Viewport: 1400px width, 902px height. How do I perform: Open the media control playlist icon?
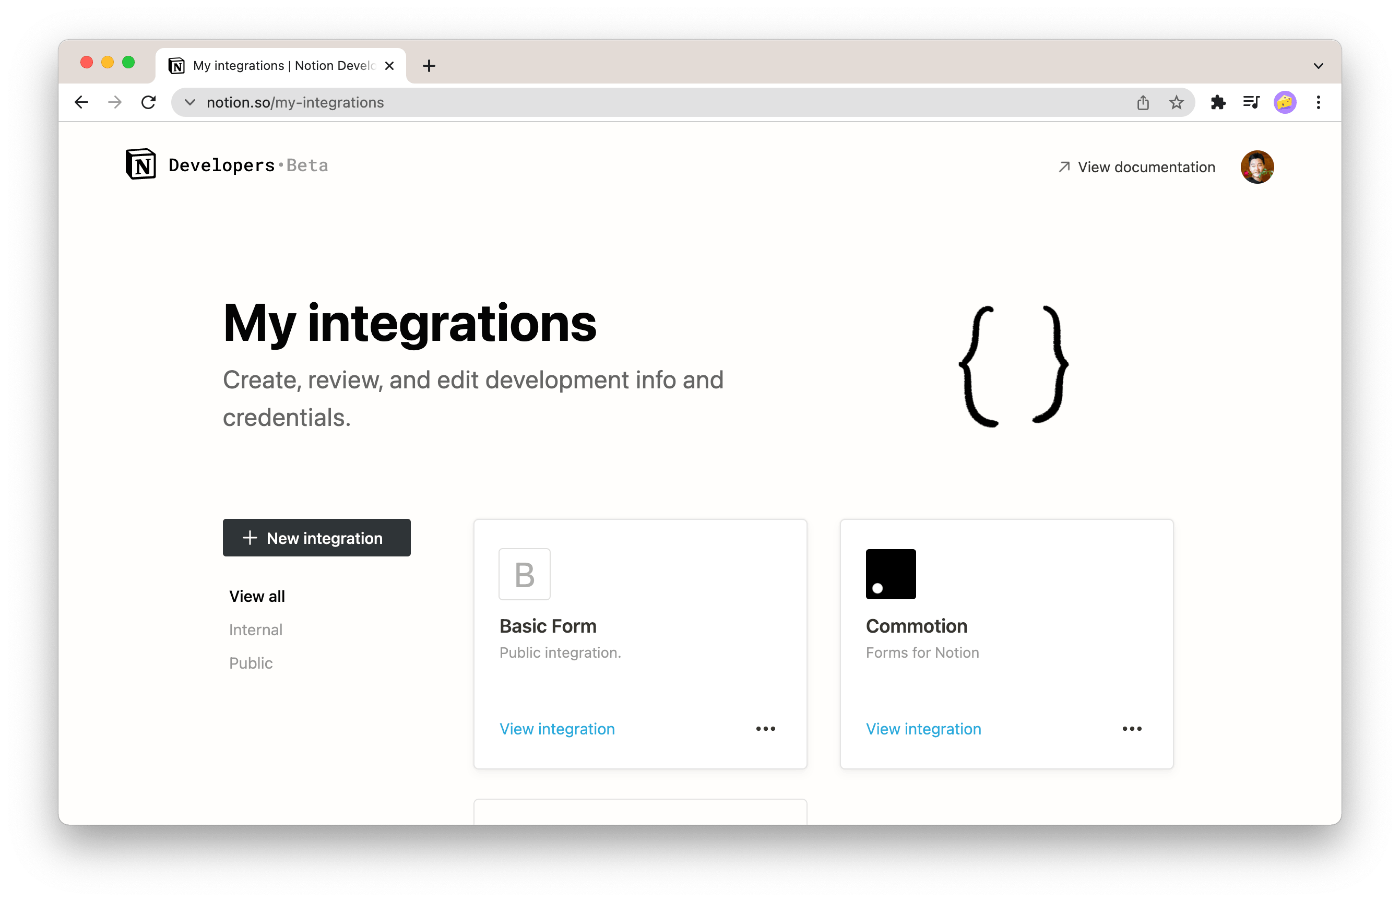point(1251,102)
